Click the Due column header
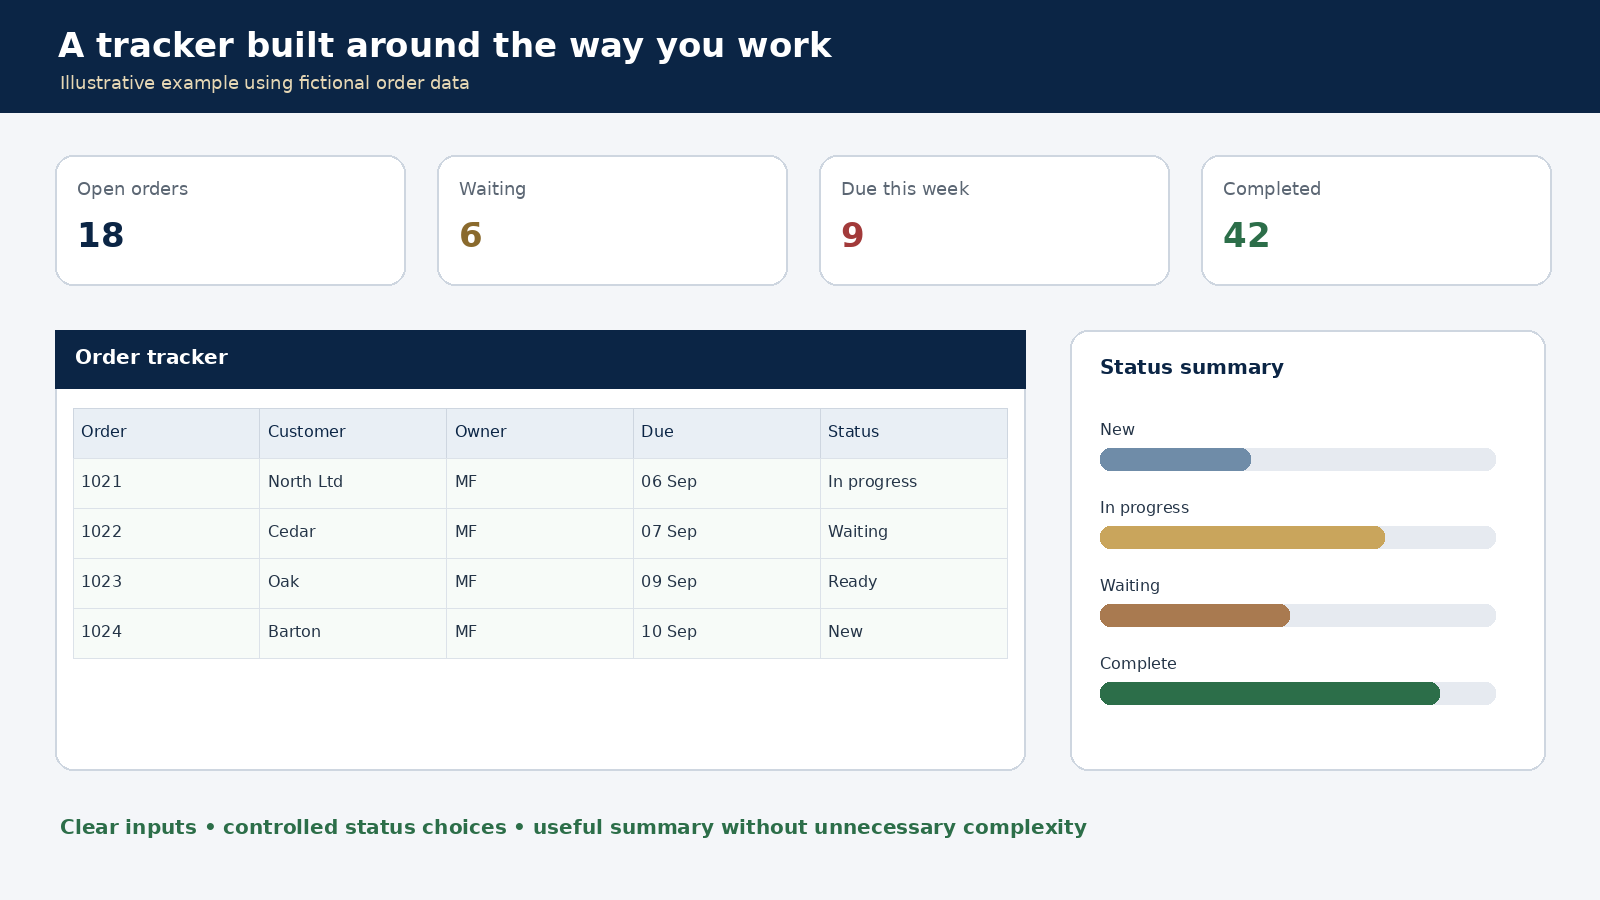This screenshot has height=900, width=1600. click(727, 433)
